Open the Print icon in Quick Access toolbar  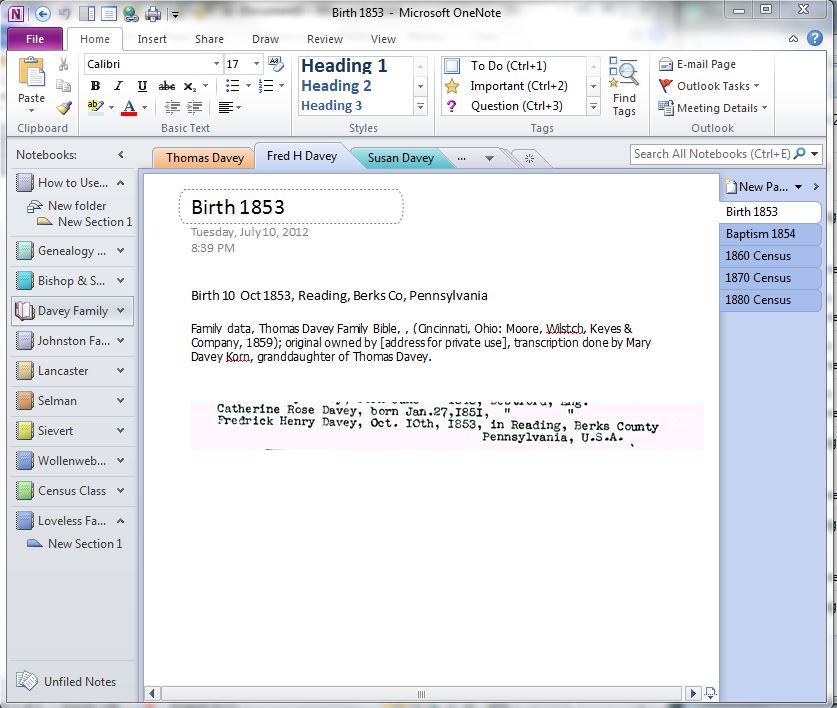click(x=152, y=13)
